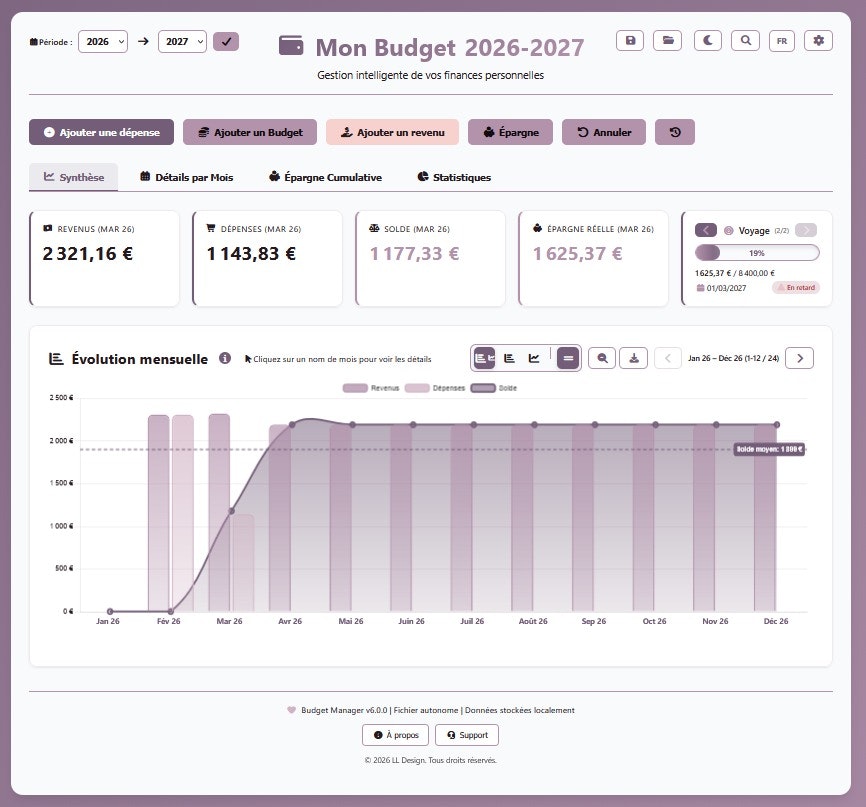Open the 2026 start year dropdown

click(103, 42)
